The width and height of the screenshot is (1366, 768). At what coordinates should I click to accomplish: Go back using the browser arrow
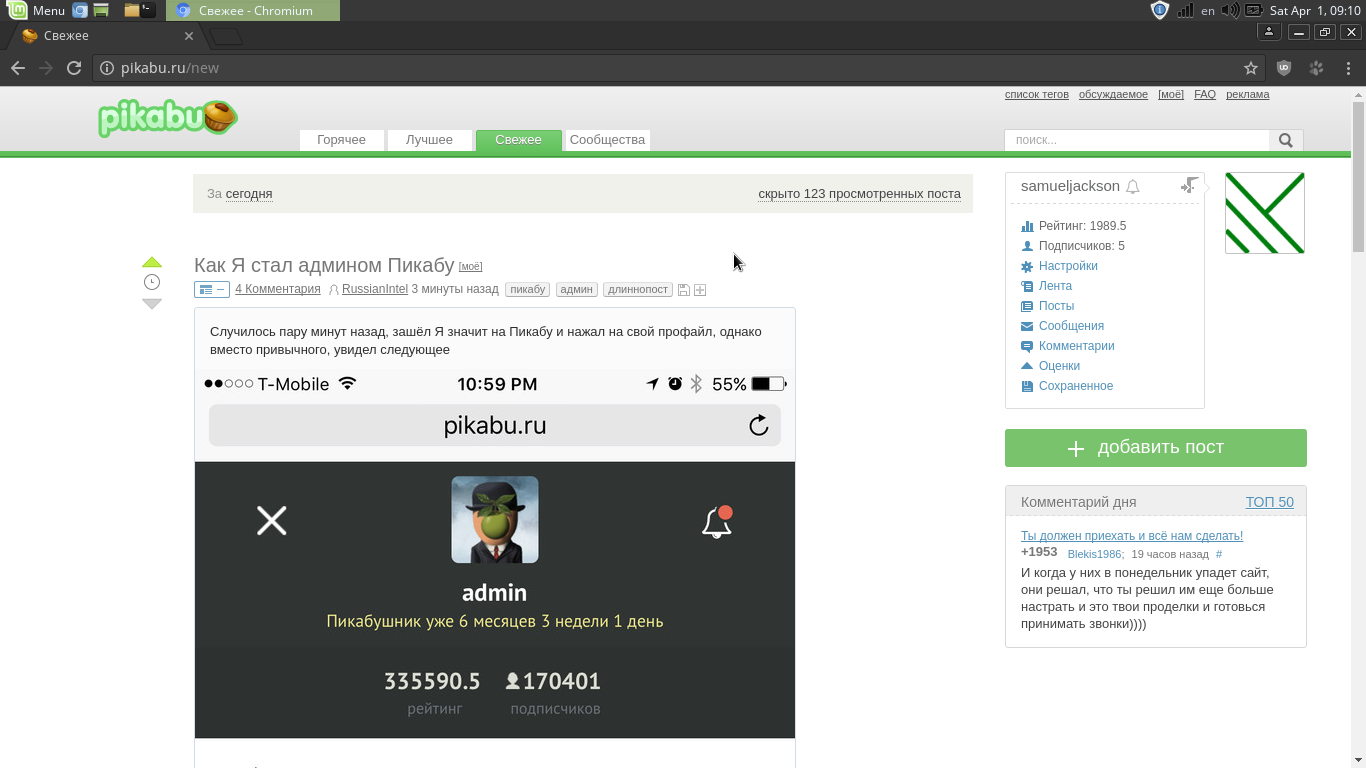[x=18, y=68]
